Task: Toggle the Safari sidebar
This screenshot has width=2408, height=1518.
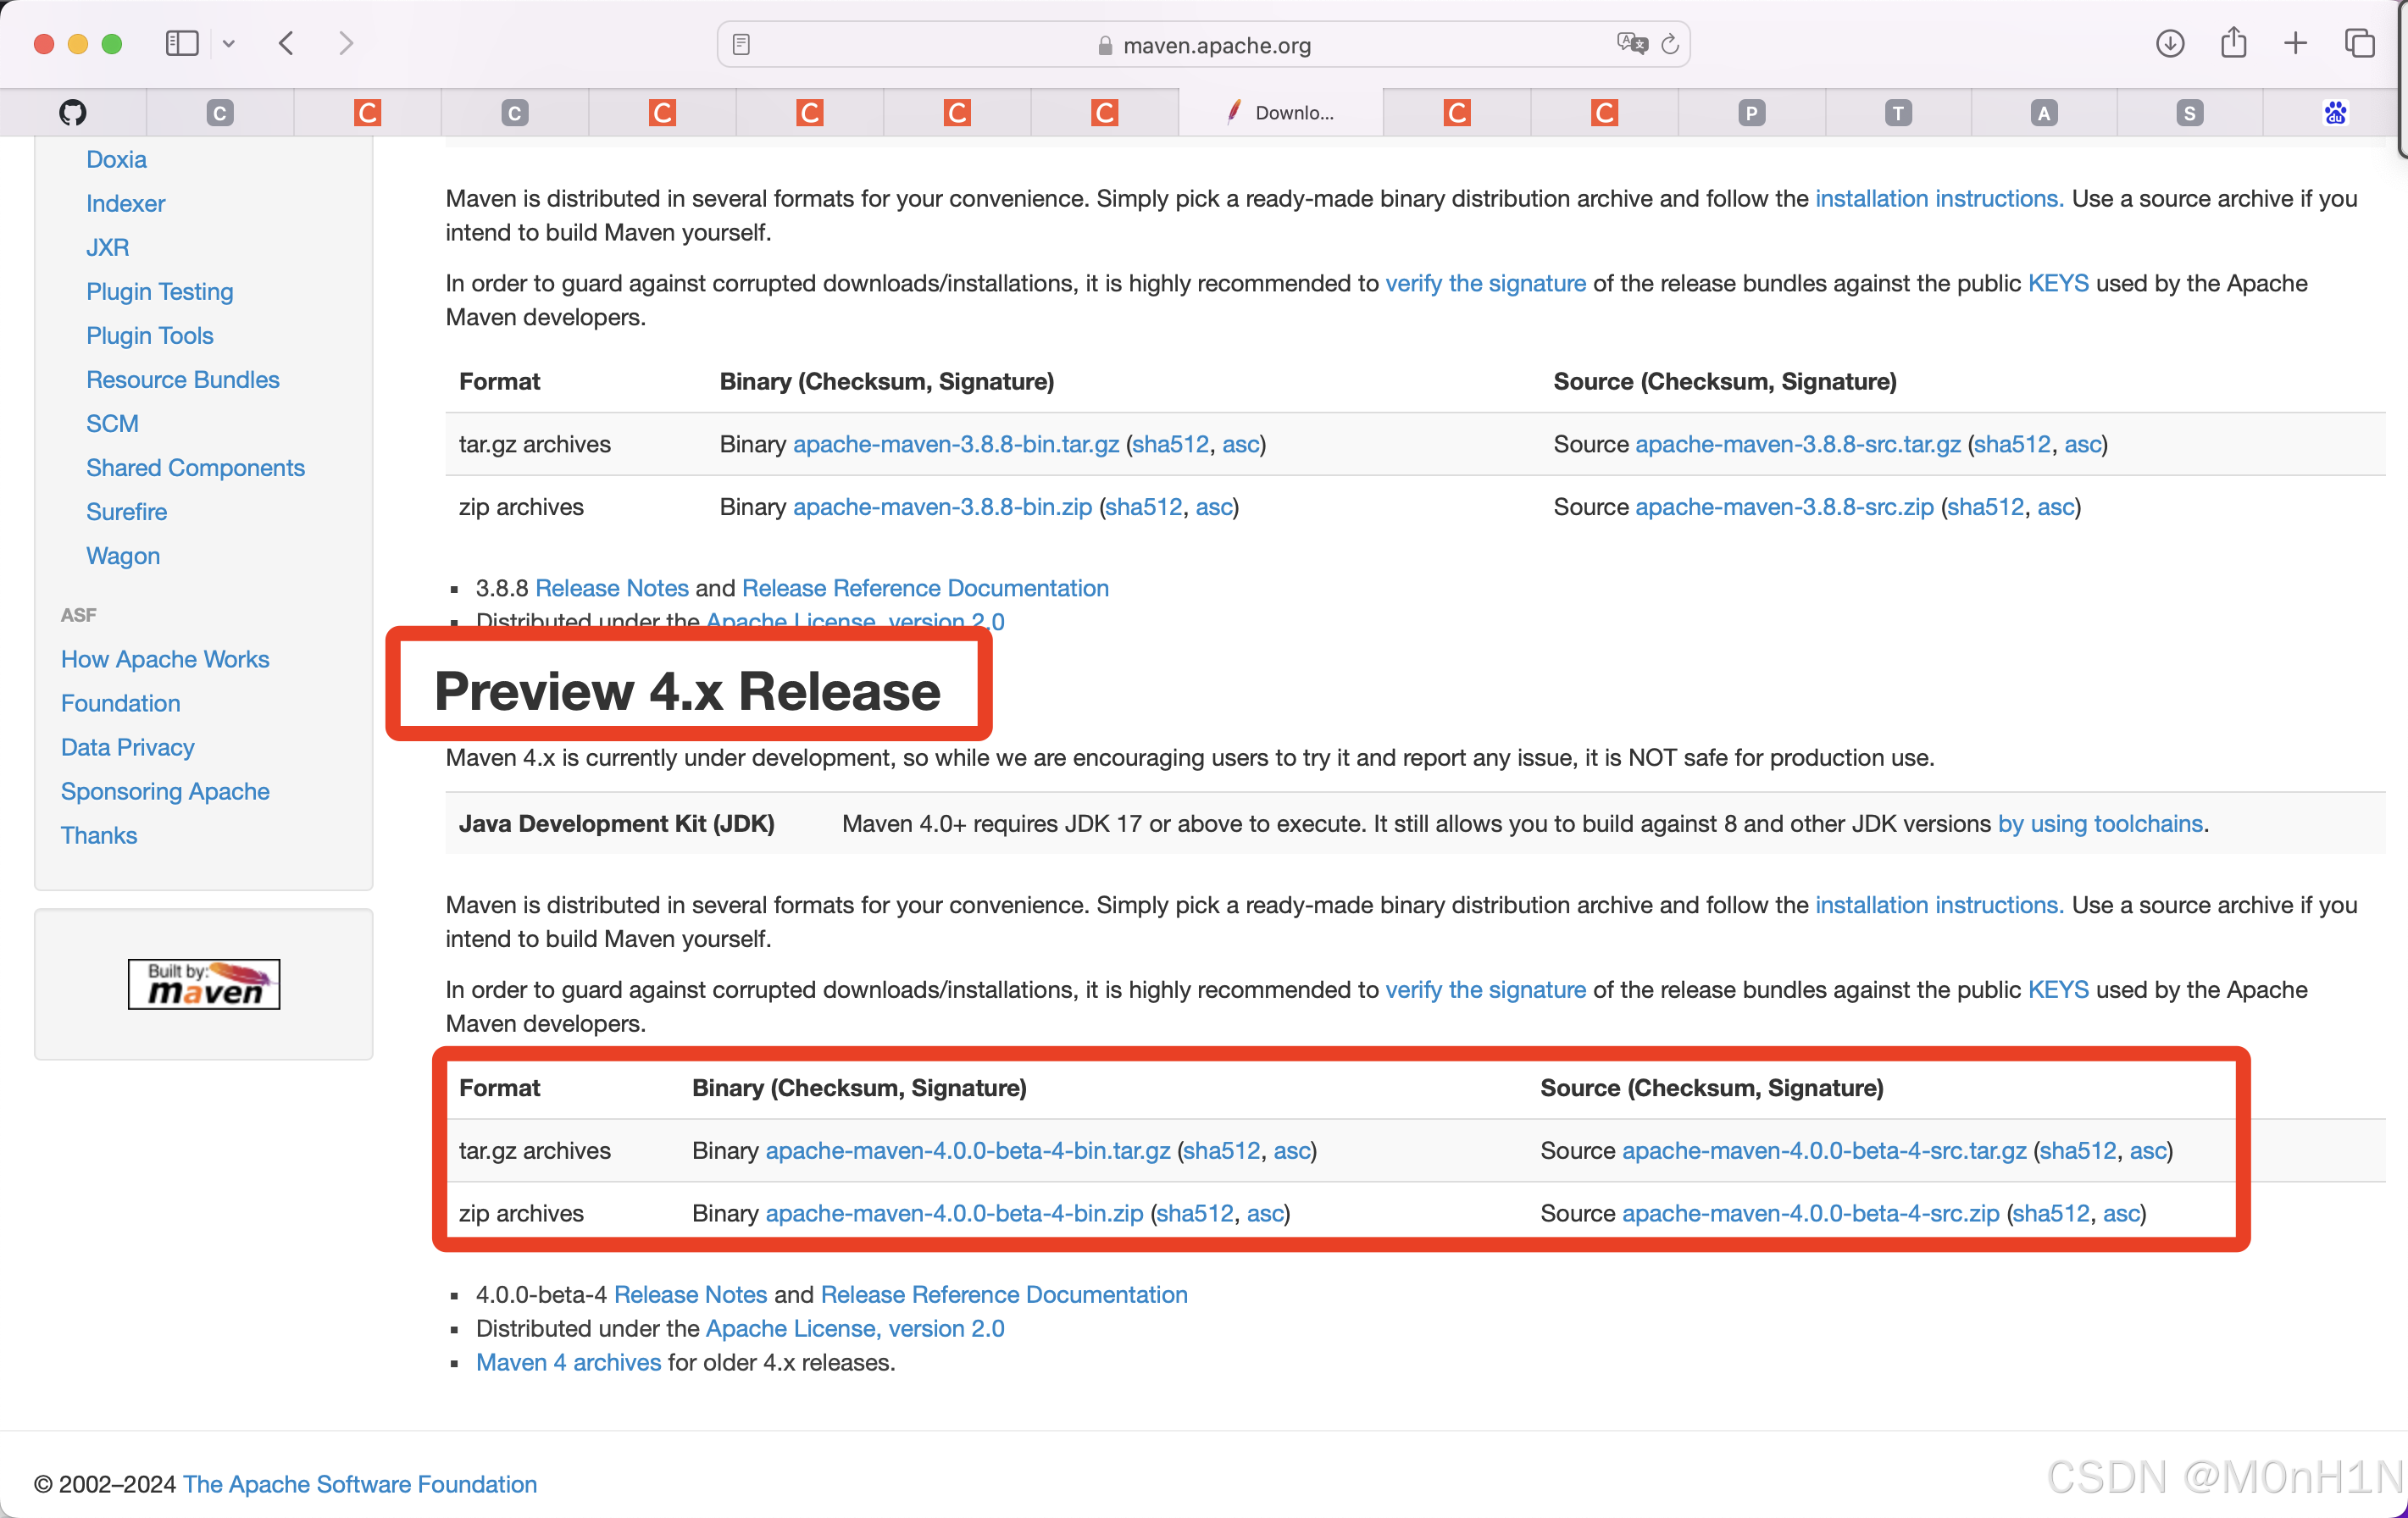Action: pos(181,43)
